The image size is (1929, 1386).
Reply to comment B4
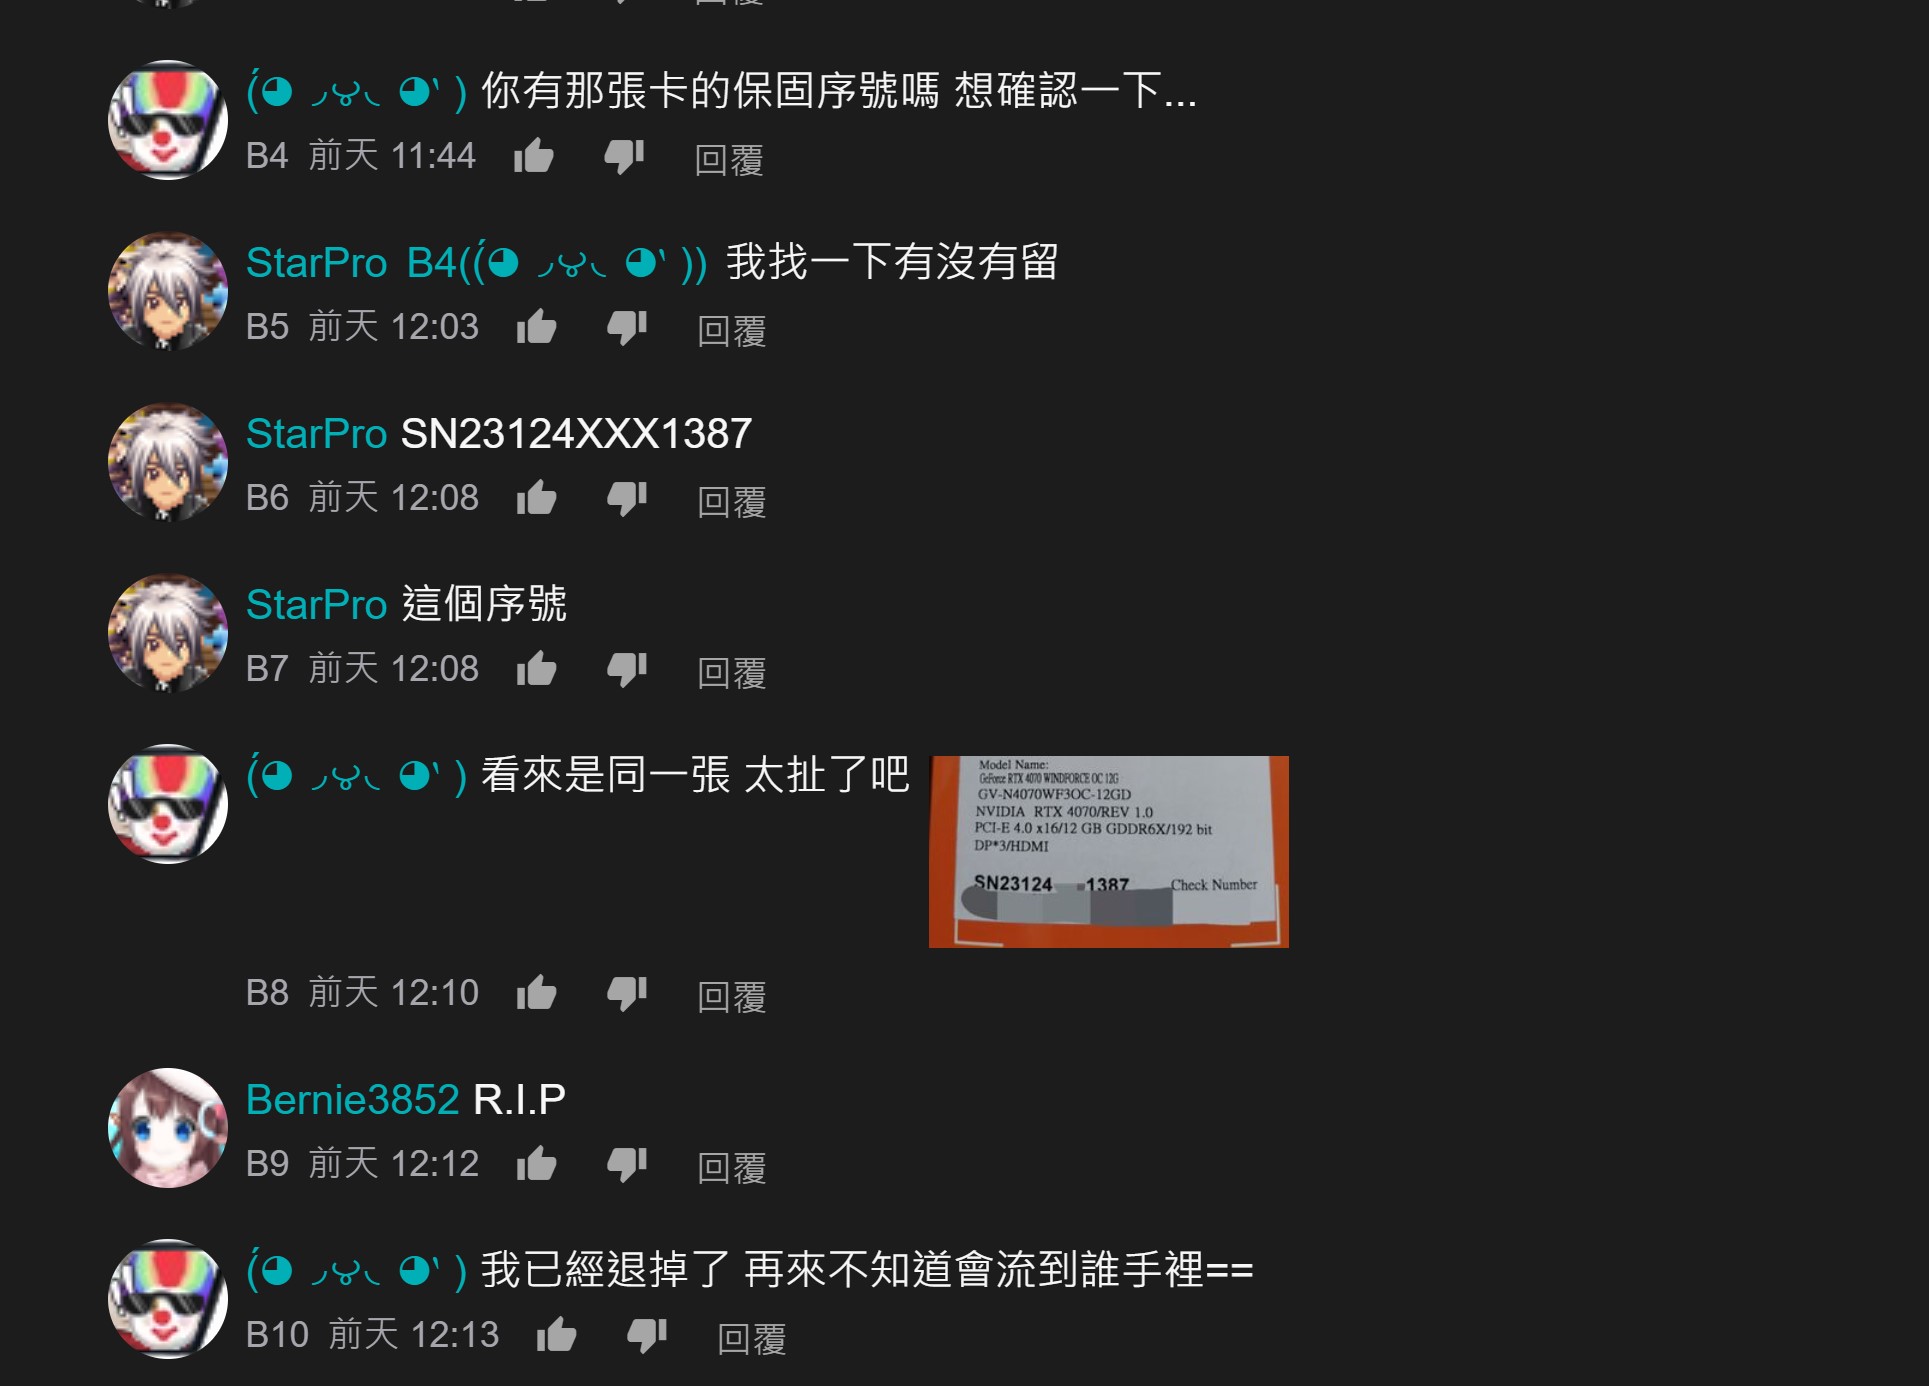coord(729,159)
